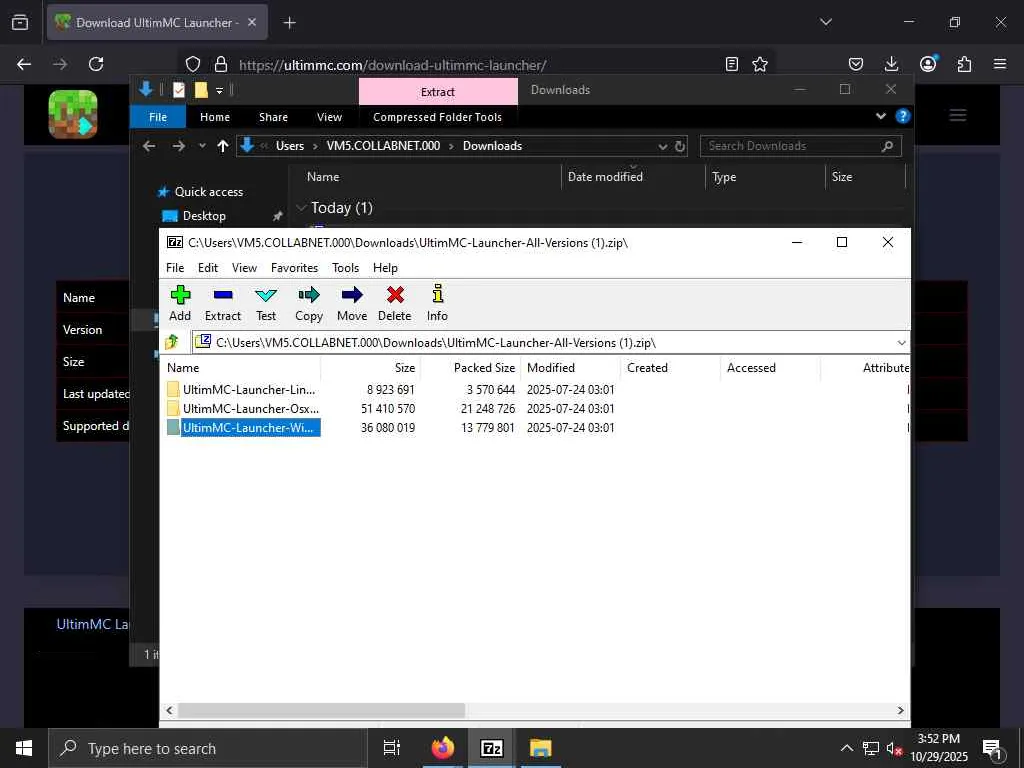Run Test on the archive

tap(266, 304)
